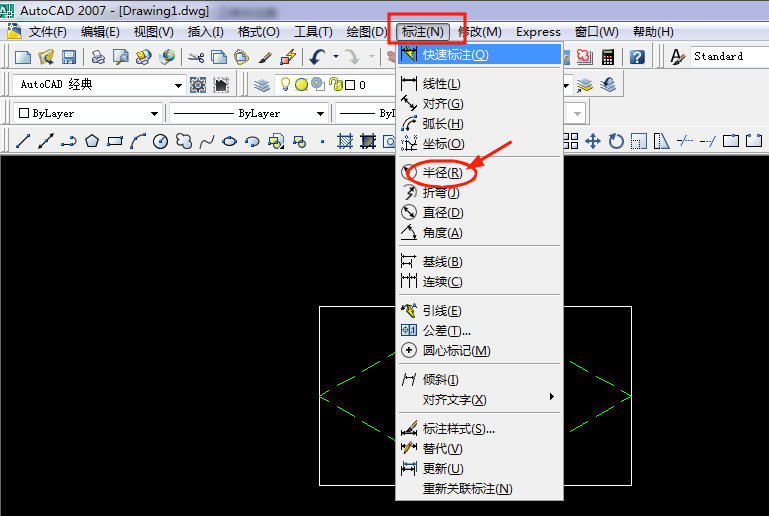
Task: Toggle layer 0 freeze sun icon
Action: click(x=301, y=85)
